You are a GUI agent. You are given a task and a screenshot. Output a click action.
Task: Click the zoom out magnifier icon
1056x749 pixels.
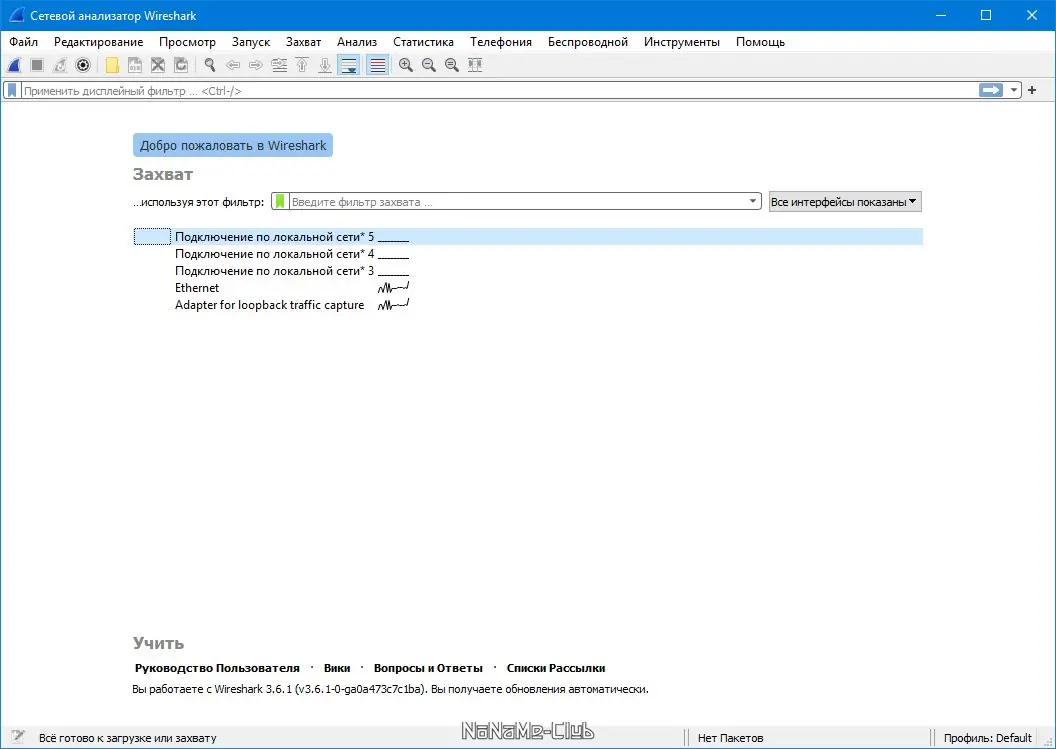(428, 65)
